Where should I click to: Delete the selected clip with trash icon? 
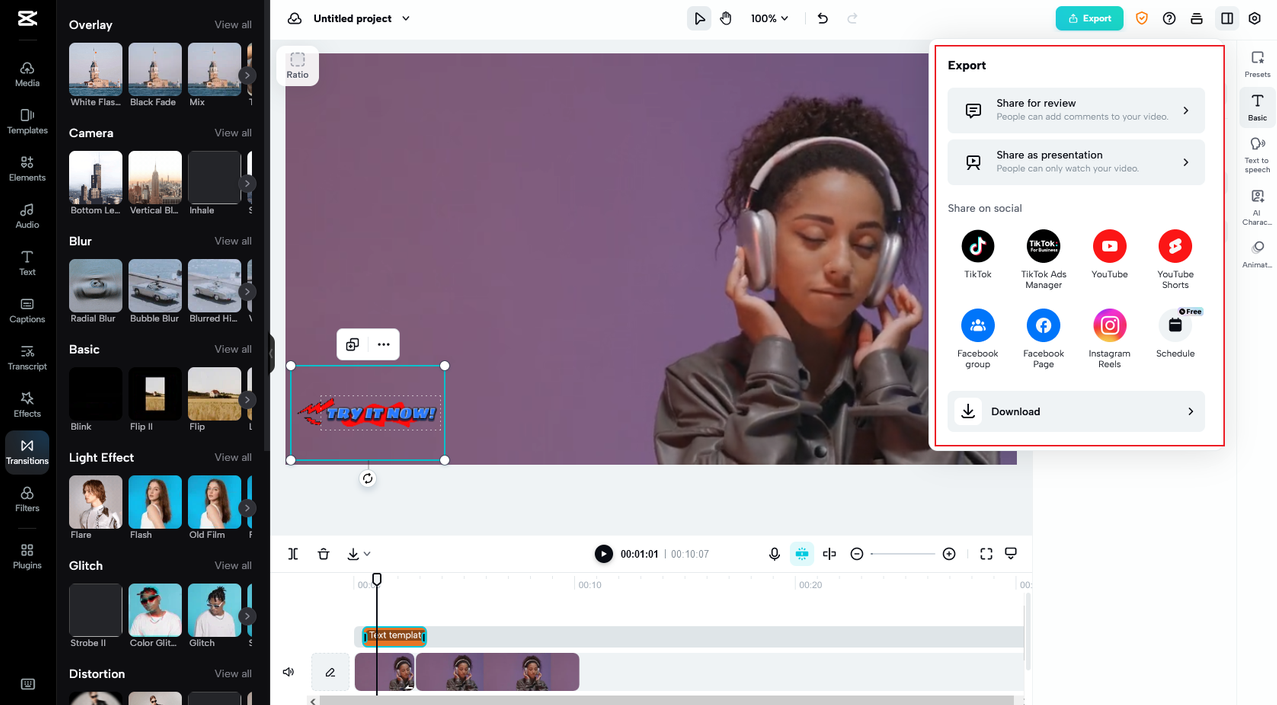323,554
